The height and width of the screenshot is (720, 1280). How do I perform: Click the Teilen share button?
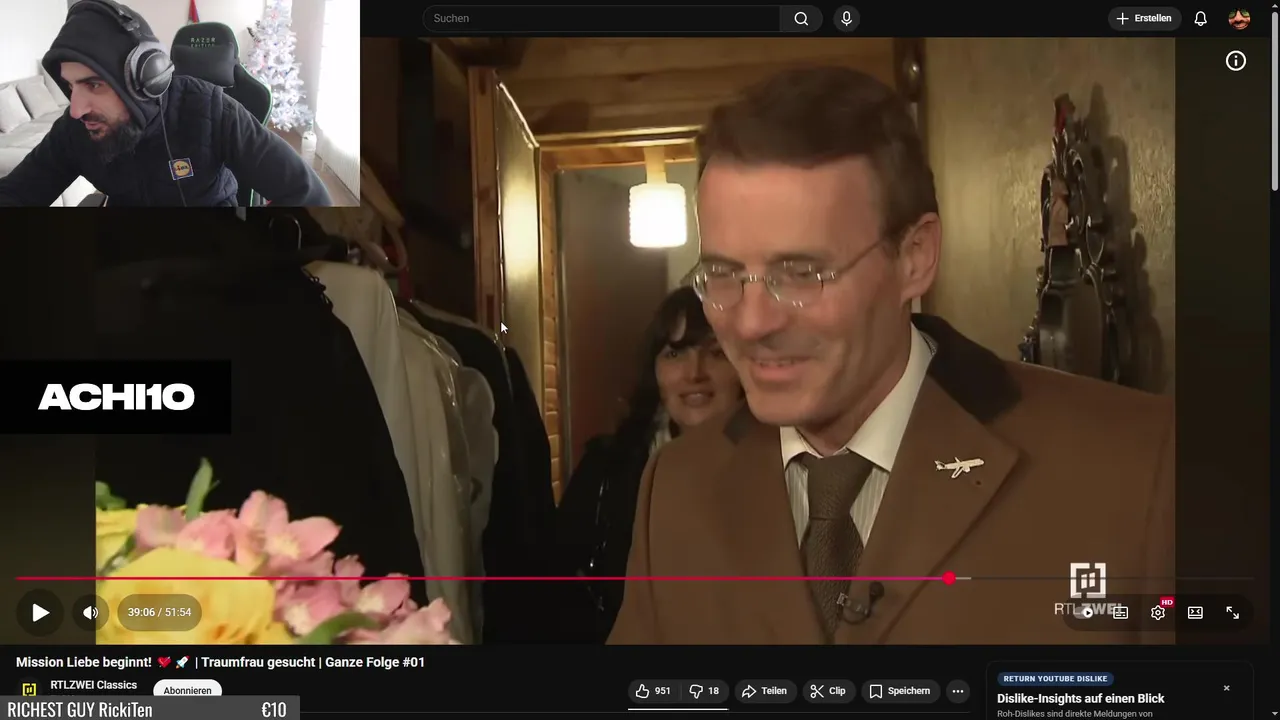tap(763, 691)
